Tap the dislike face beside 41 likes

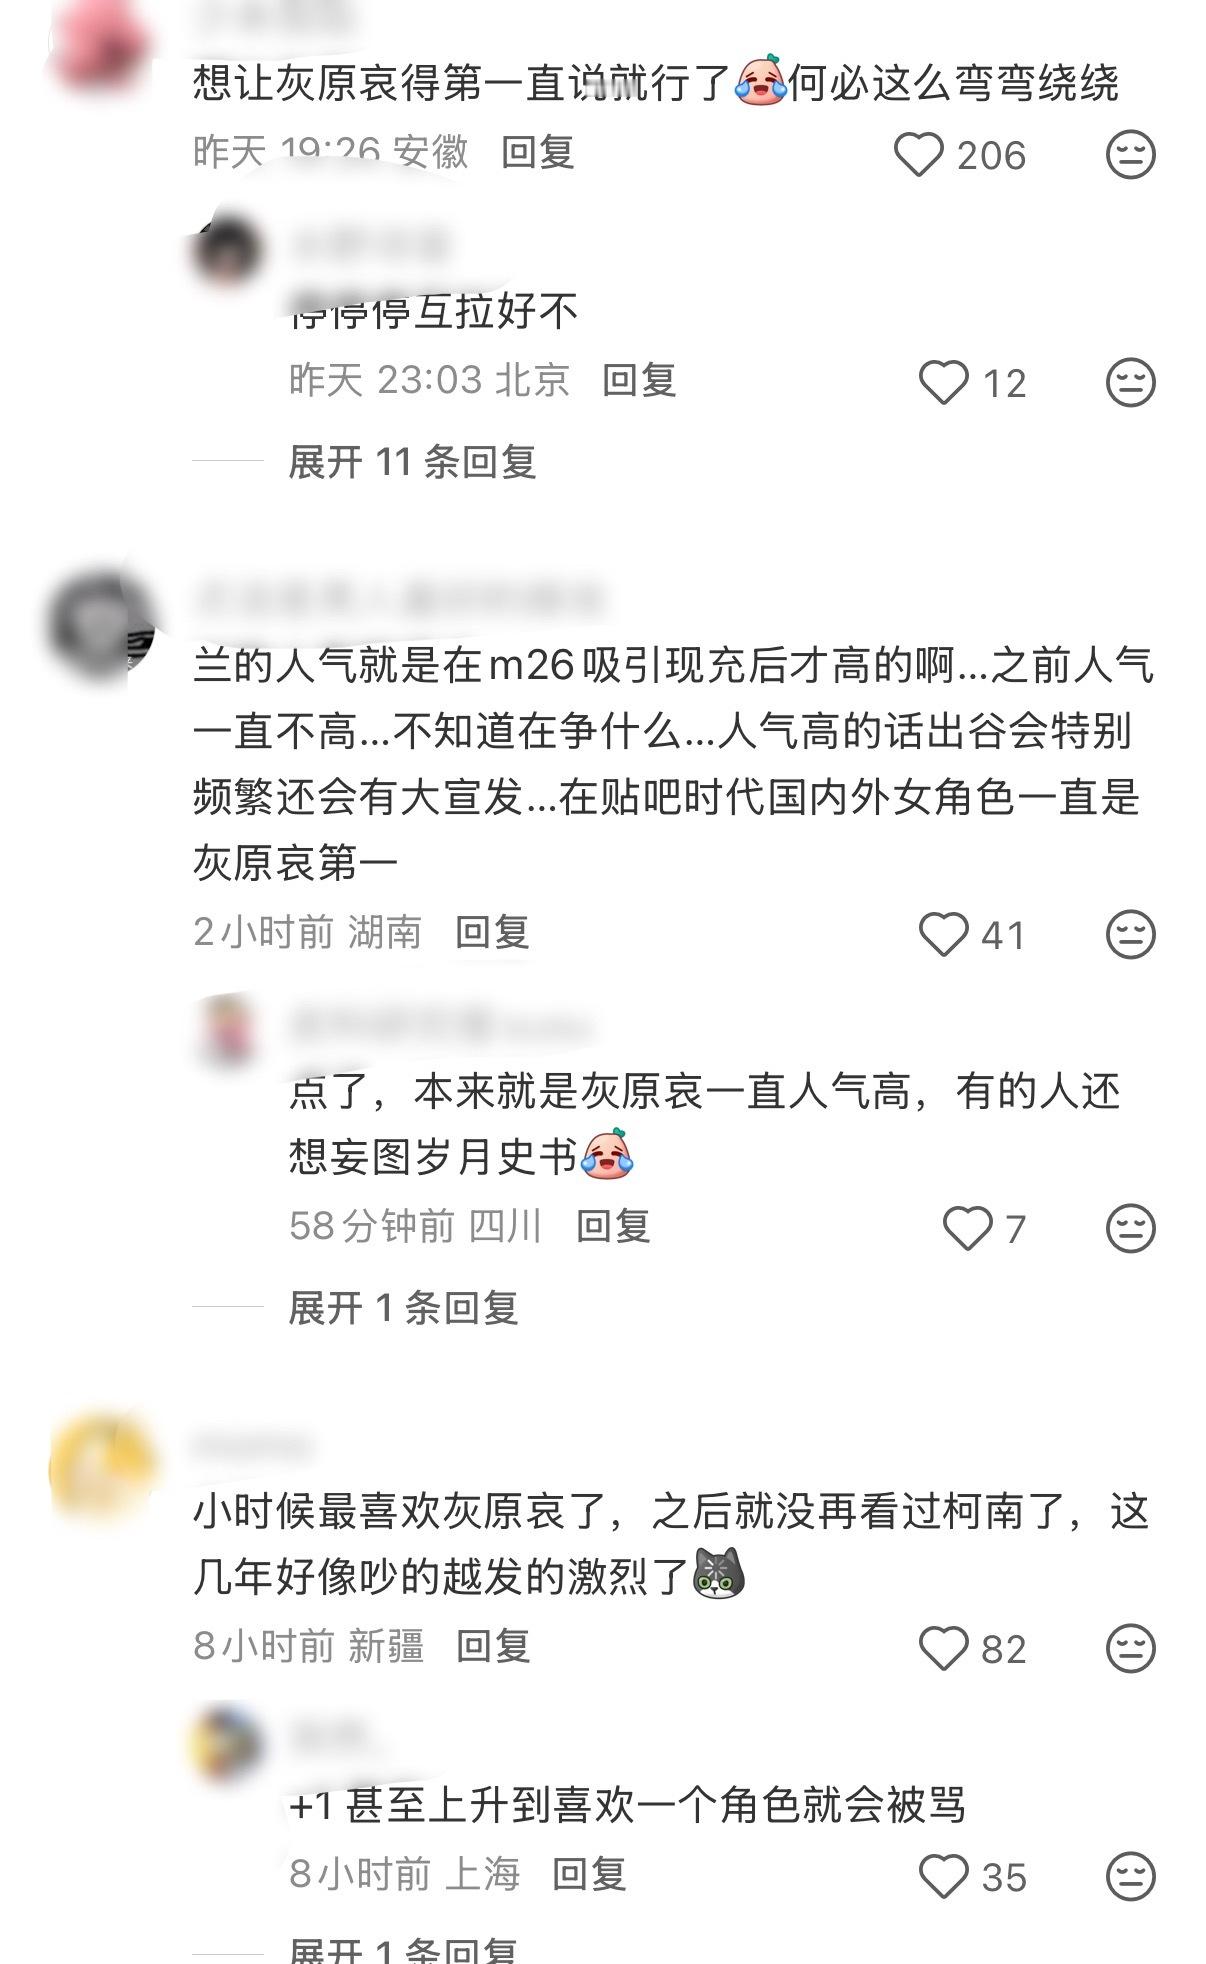click(1130, 935)
